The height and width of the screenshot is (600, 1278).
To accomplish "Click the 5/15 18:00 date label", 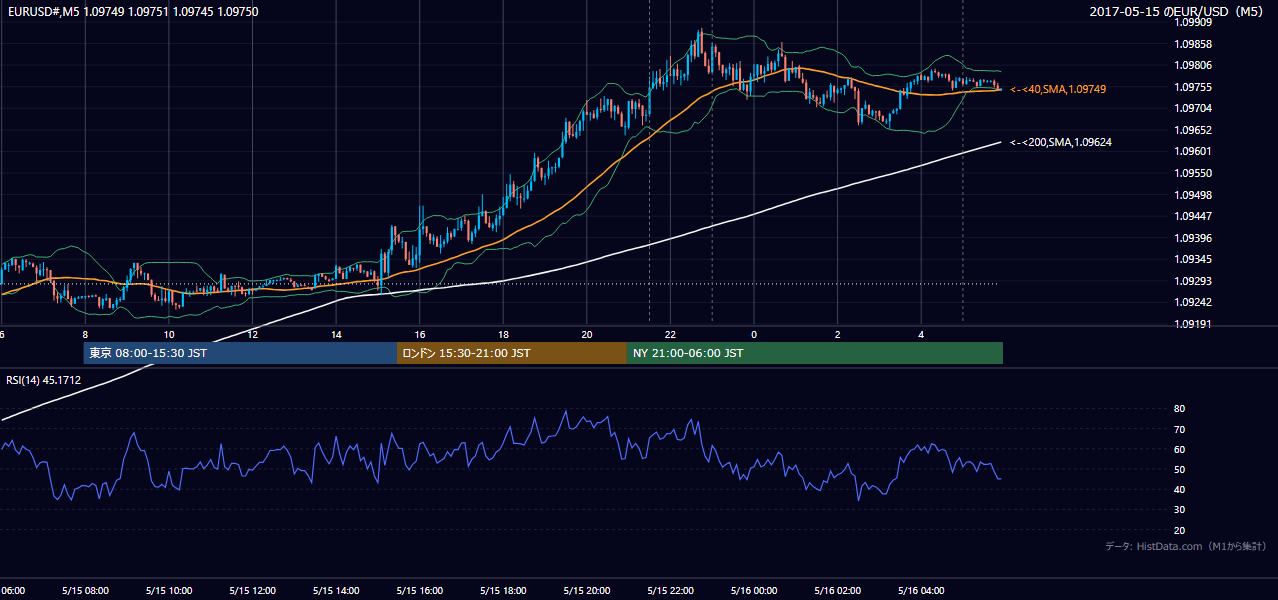I will (x=503, y=591).
